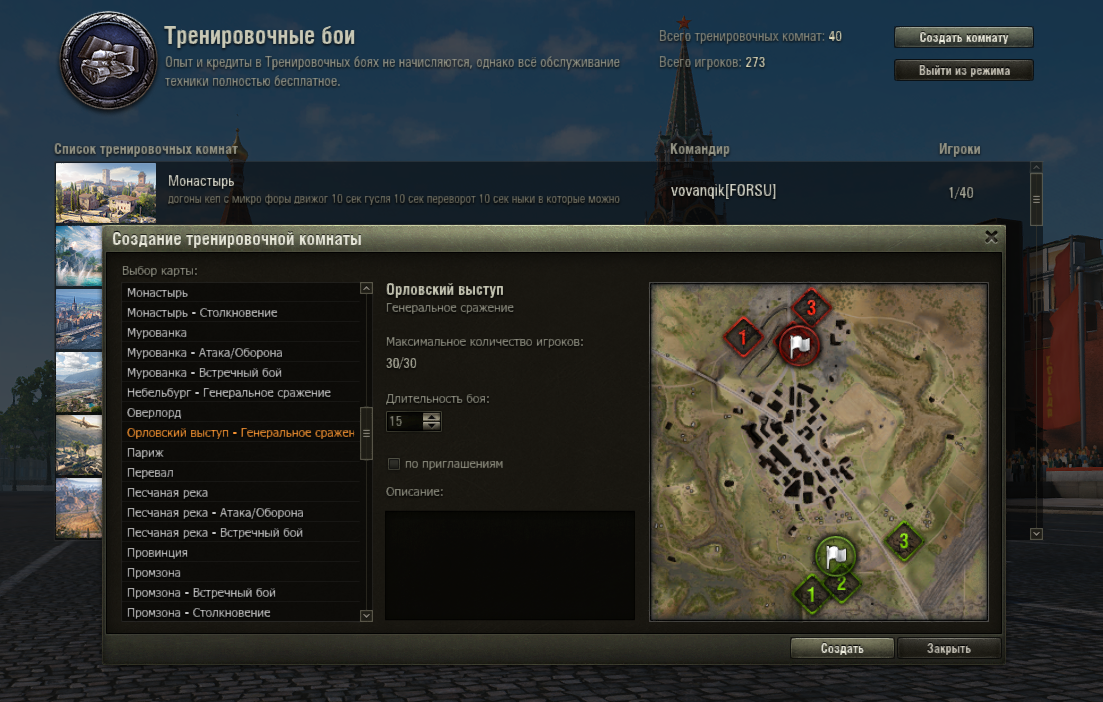Click inside the Описание text field
The width and height of the screenshot is (1103, 702).
510,566
